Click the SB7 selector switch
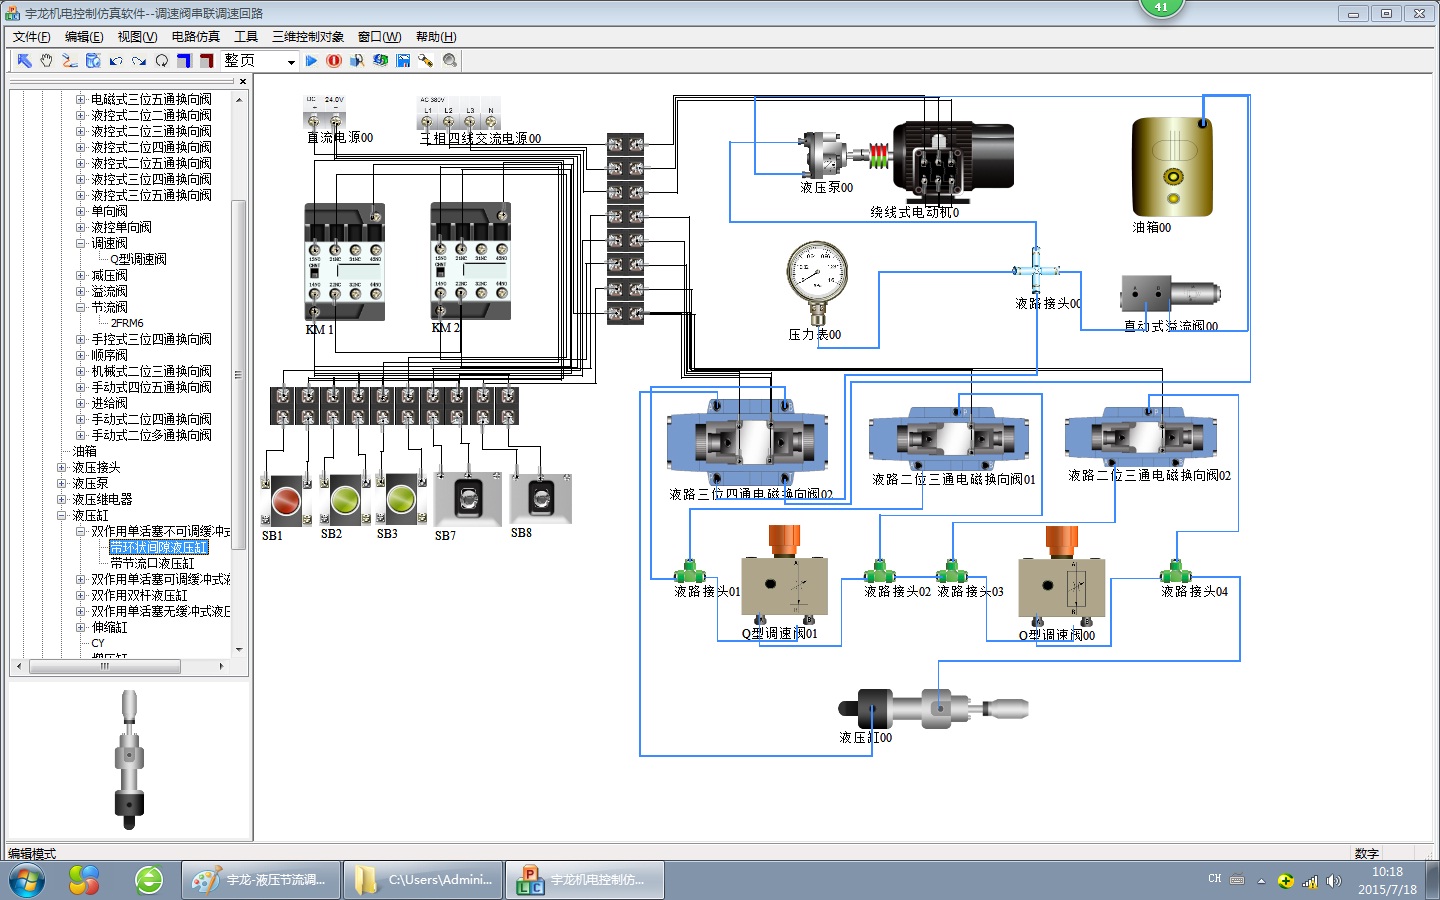Viewport: 1440px width, 900px height. (467, 499)
